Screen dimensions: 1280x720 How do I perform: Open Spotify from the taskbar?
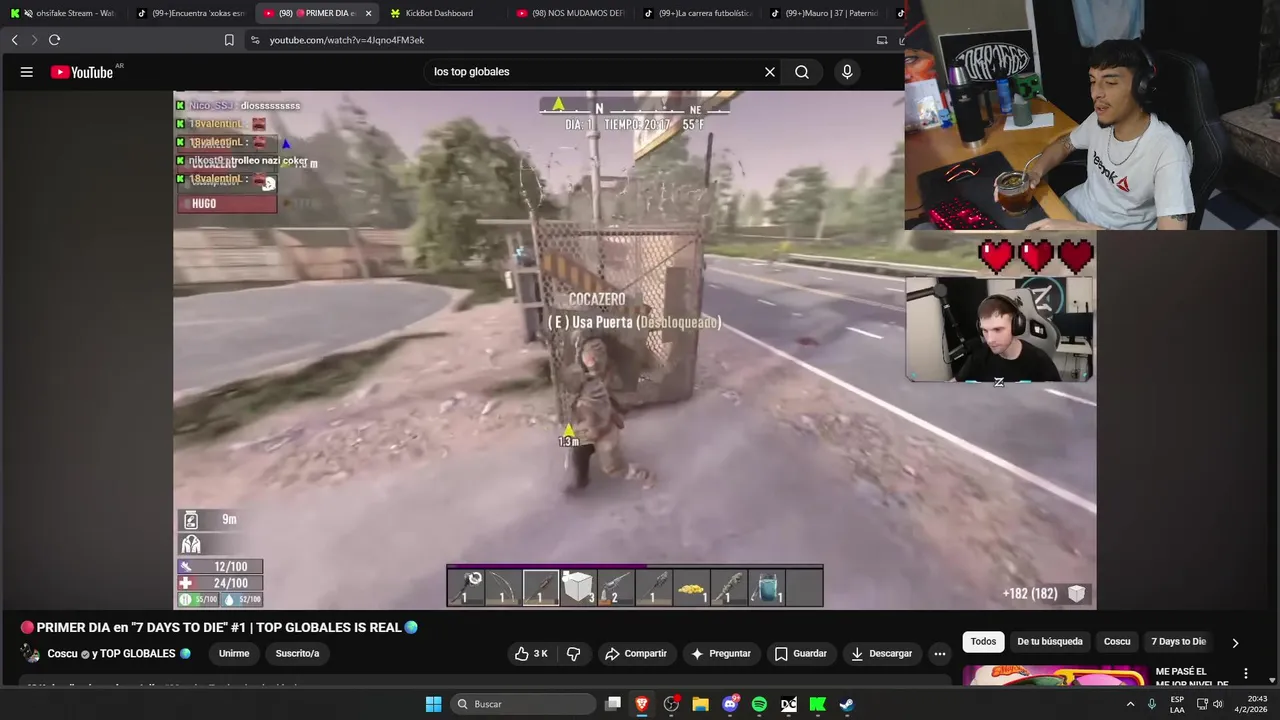(x=759, y=704)
